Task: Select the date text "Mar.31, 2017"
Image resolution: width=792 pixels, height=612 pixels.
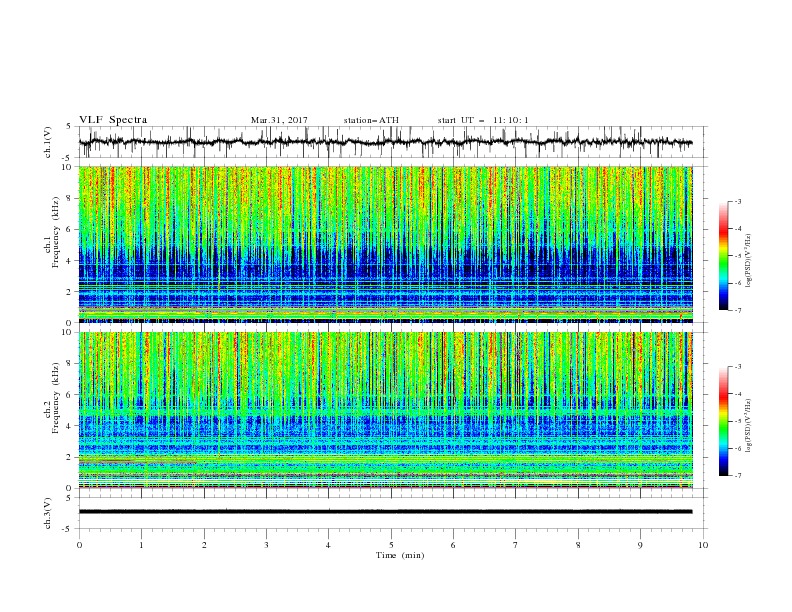Action: (x=279, y=120)
